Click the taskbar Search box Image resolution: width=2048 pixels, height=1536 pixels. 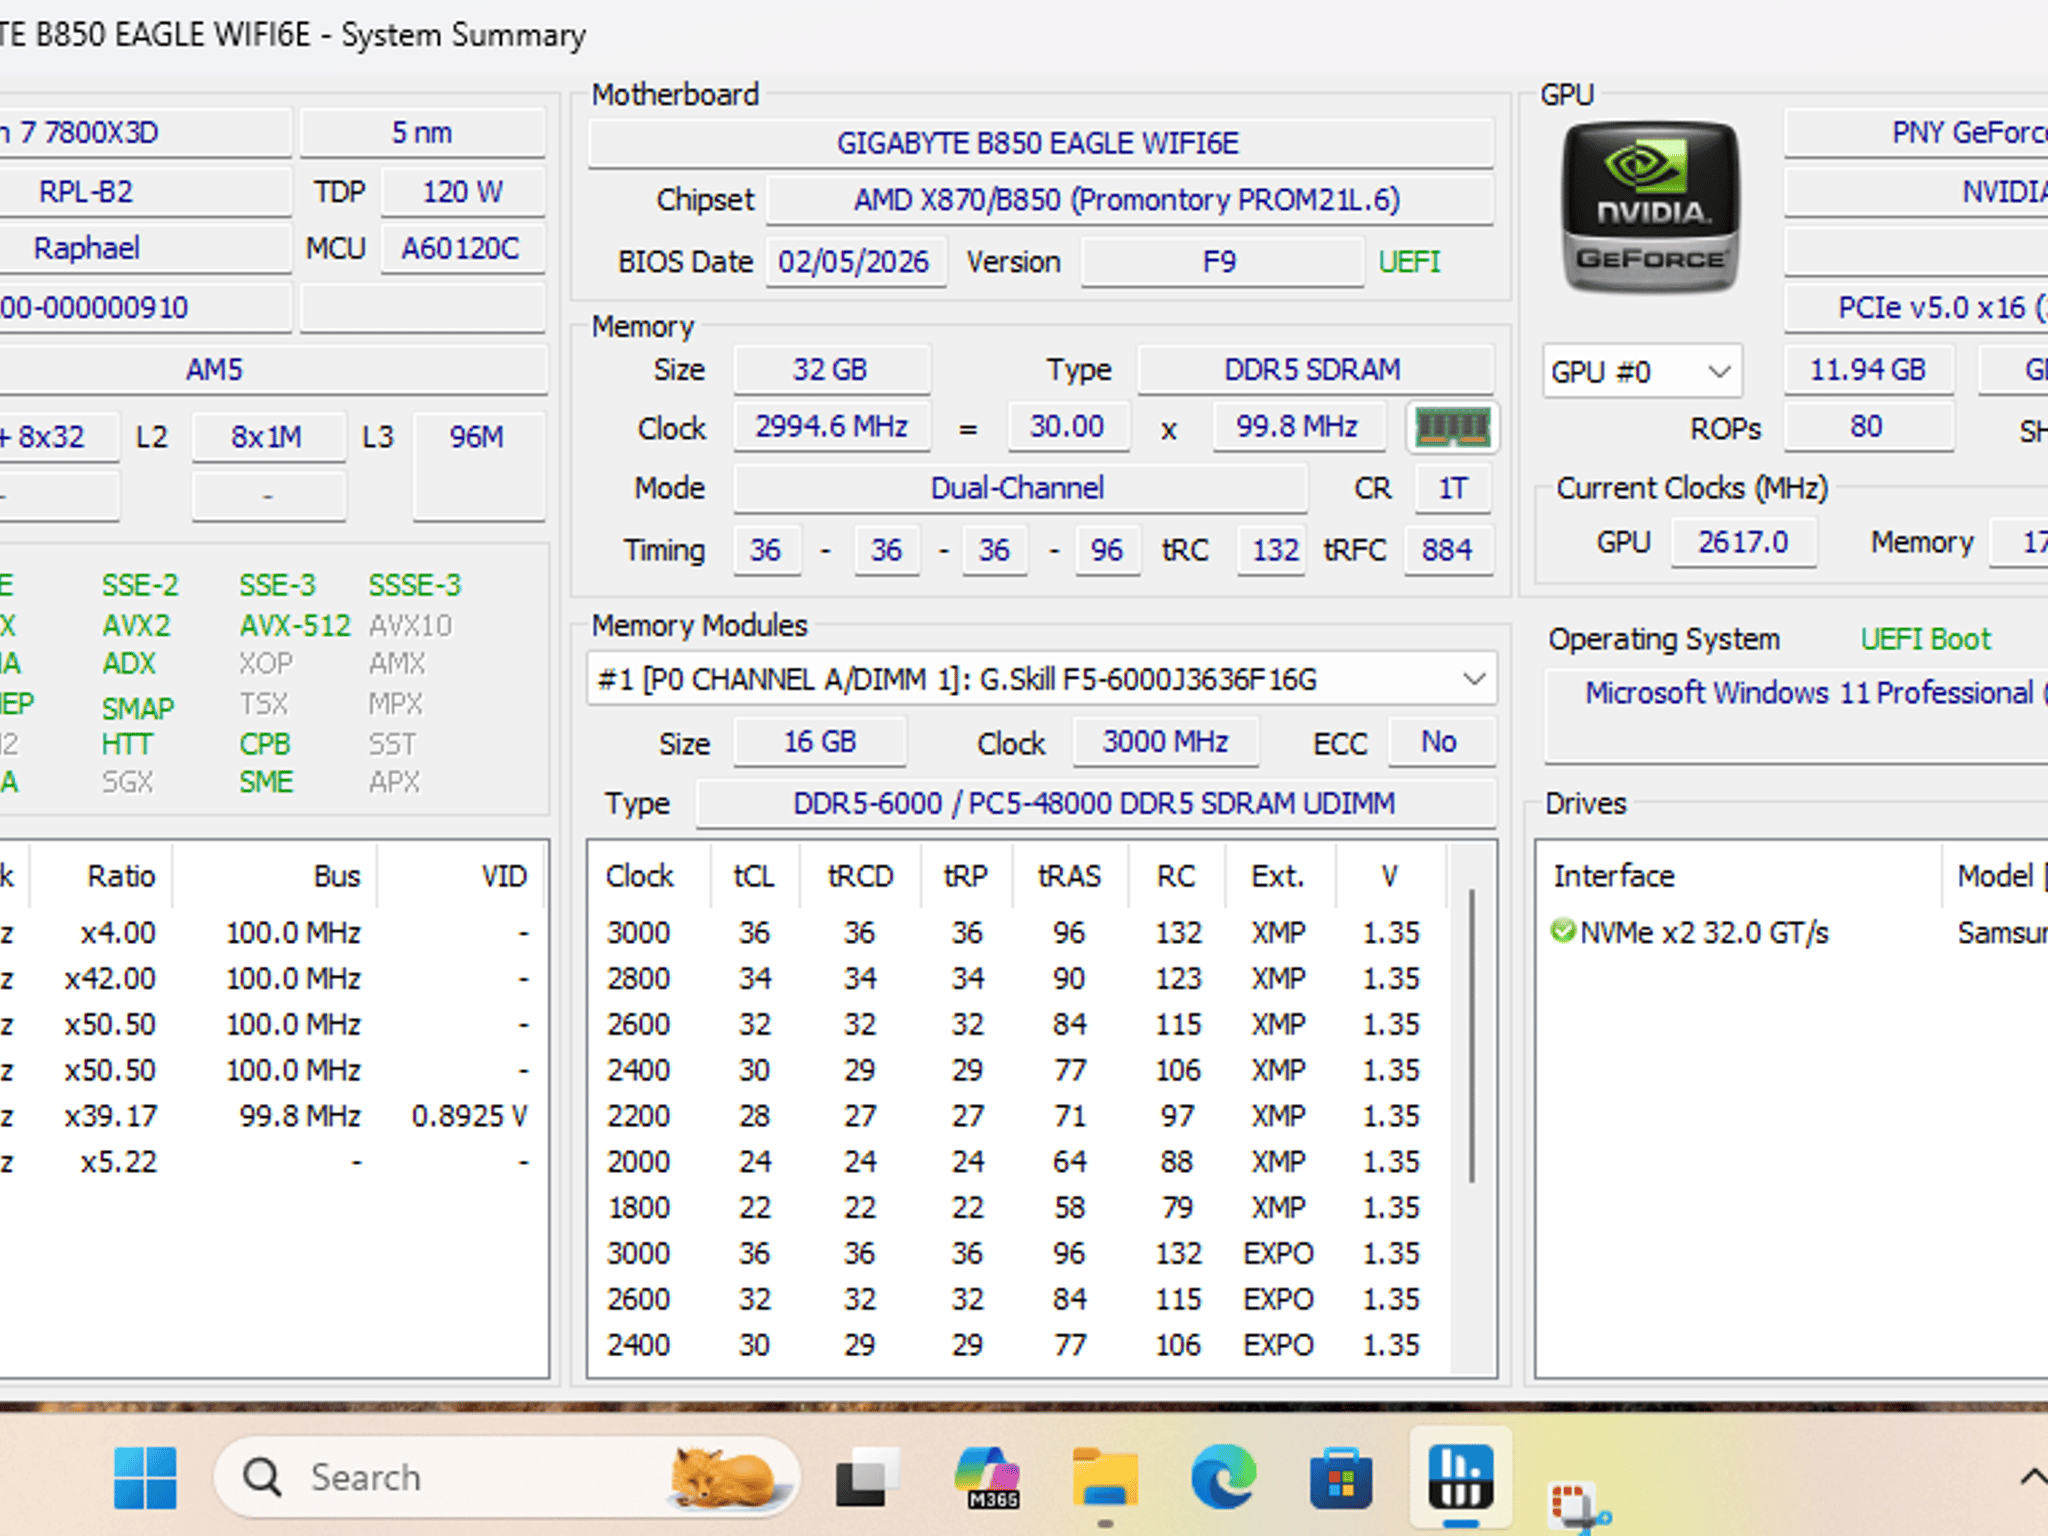pyautogui.click(x=507, y=1477)
